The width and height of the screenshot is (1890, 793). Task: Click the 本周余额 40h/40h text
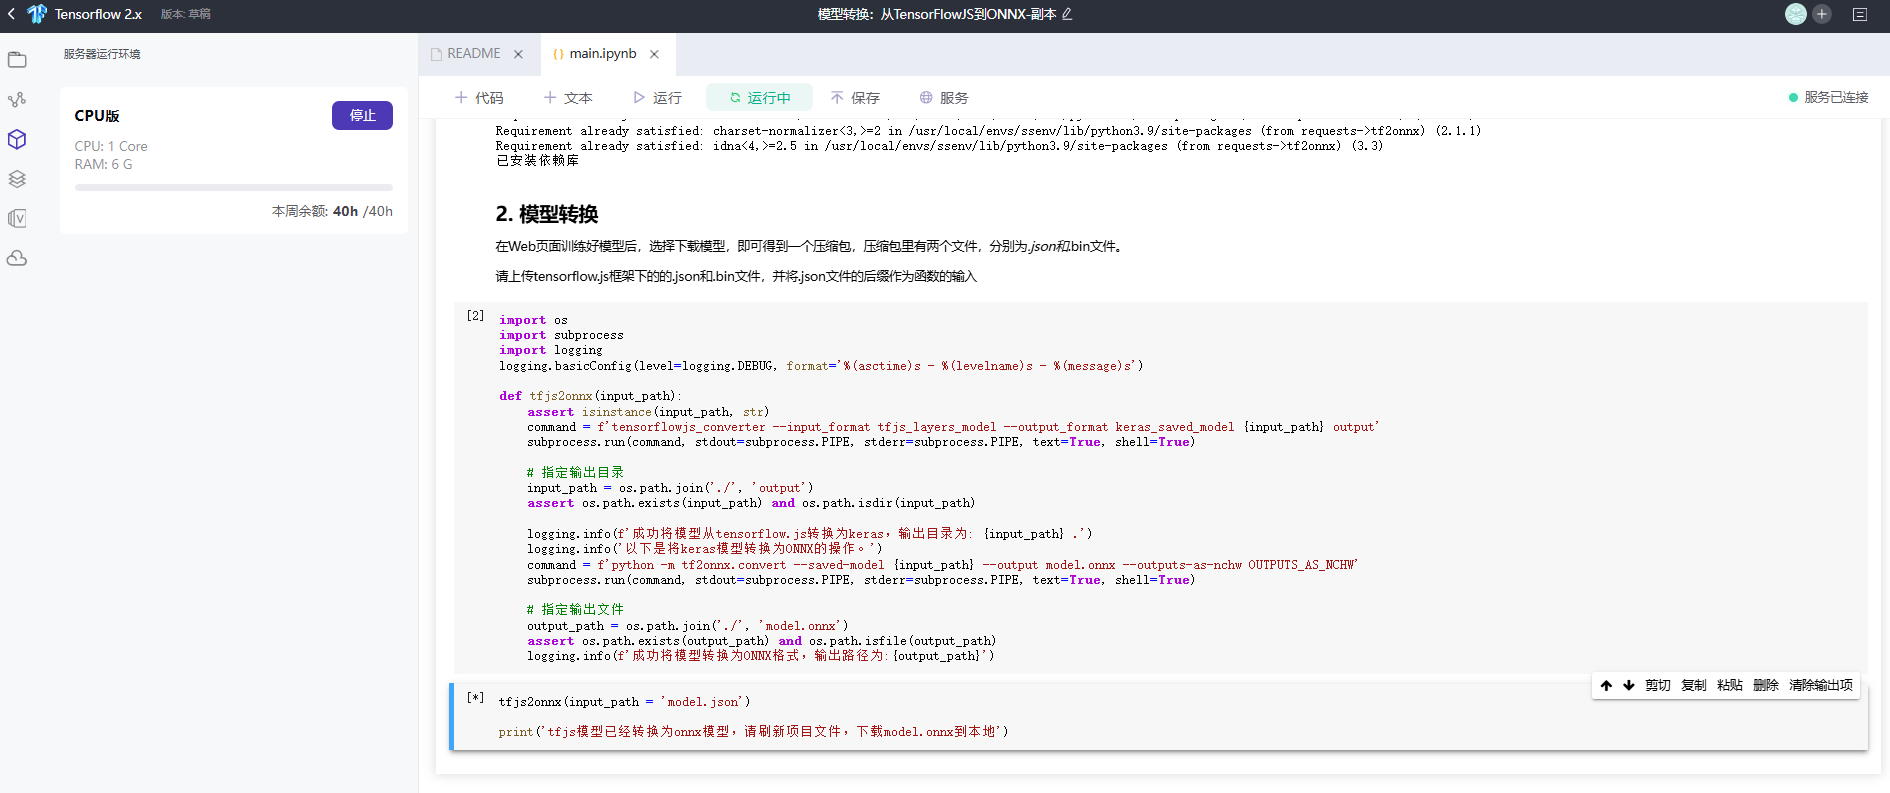332,211
